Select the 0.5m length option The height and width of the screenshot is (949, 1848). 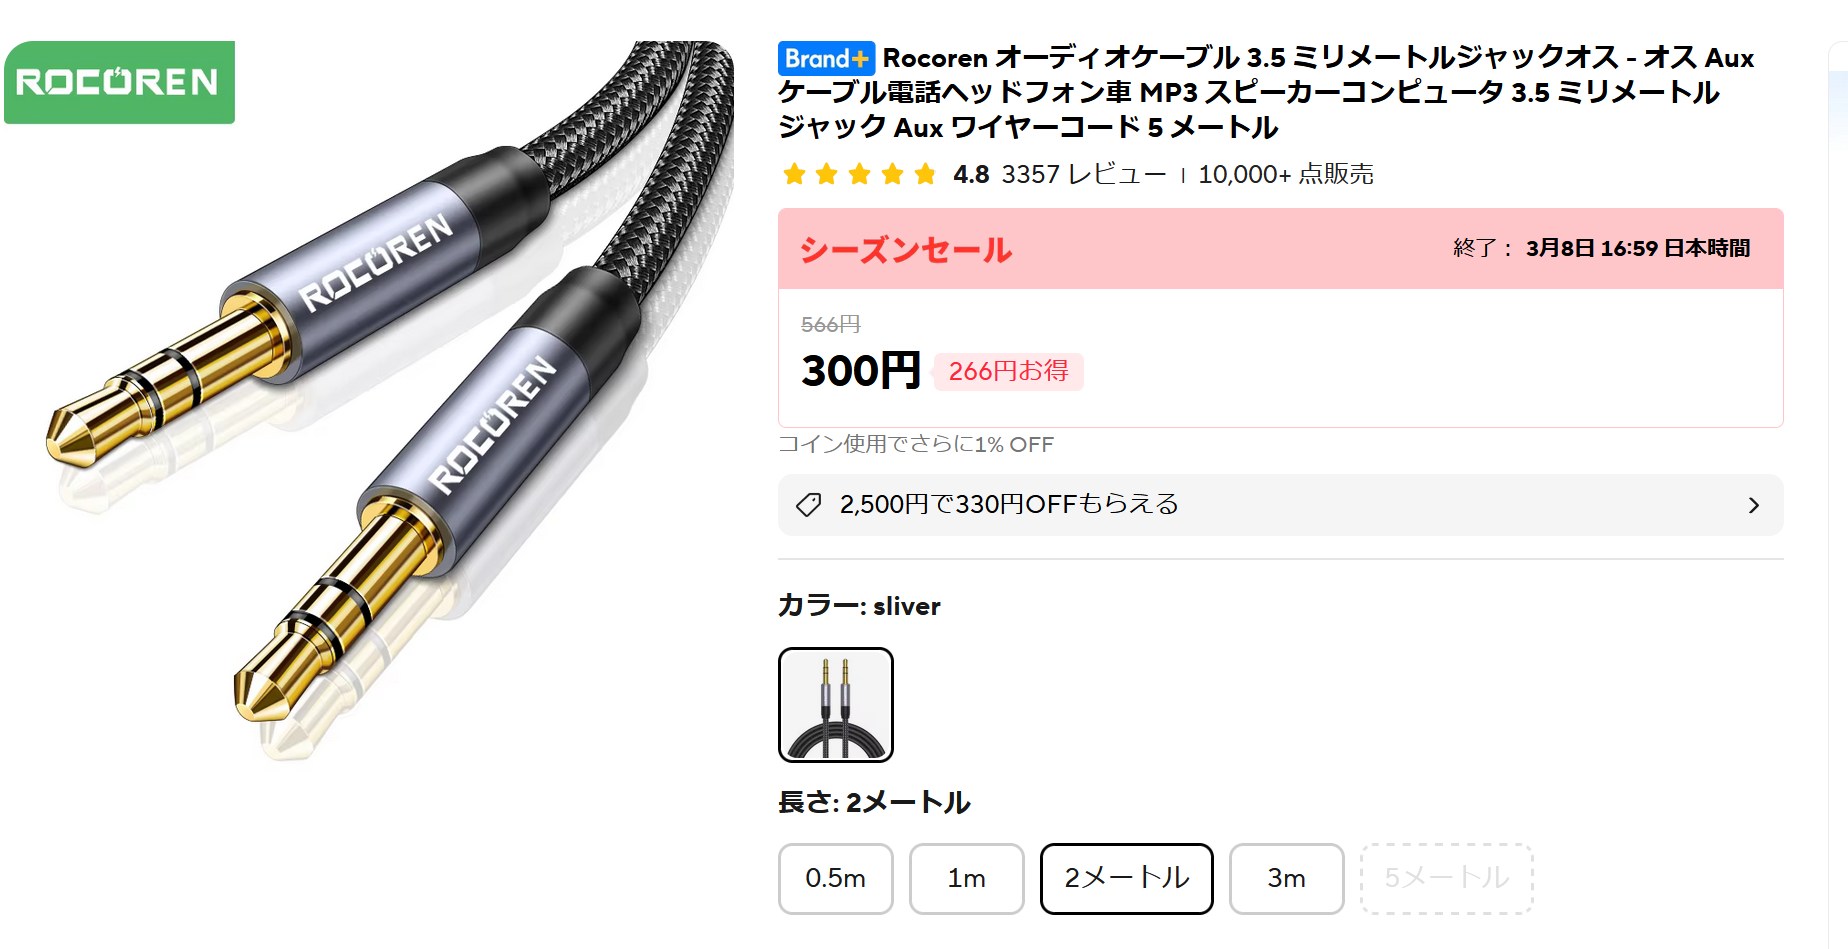(x=835, y=878)
